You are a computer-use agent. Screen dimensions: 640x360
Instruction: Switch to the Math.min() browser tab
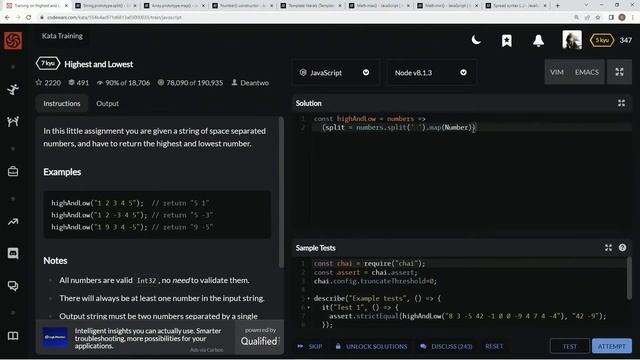point(448,6)
